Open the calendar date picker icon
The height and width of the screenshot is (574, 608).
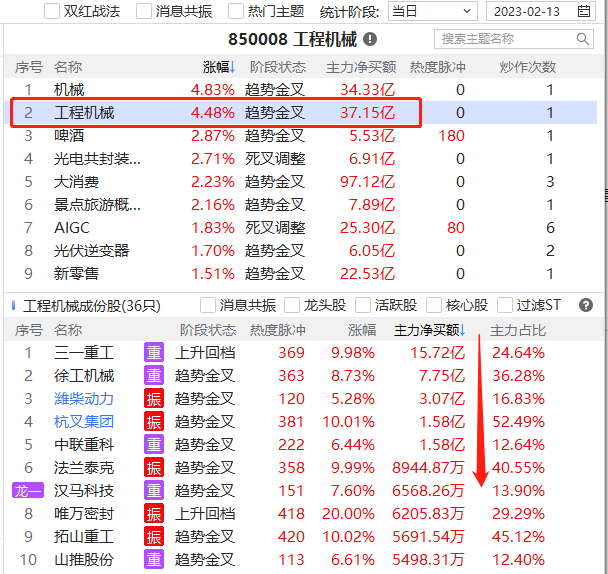point(584,11)
